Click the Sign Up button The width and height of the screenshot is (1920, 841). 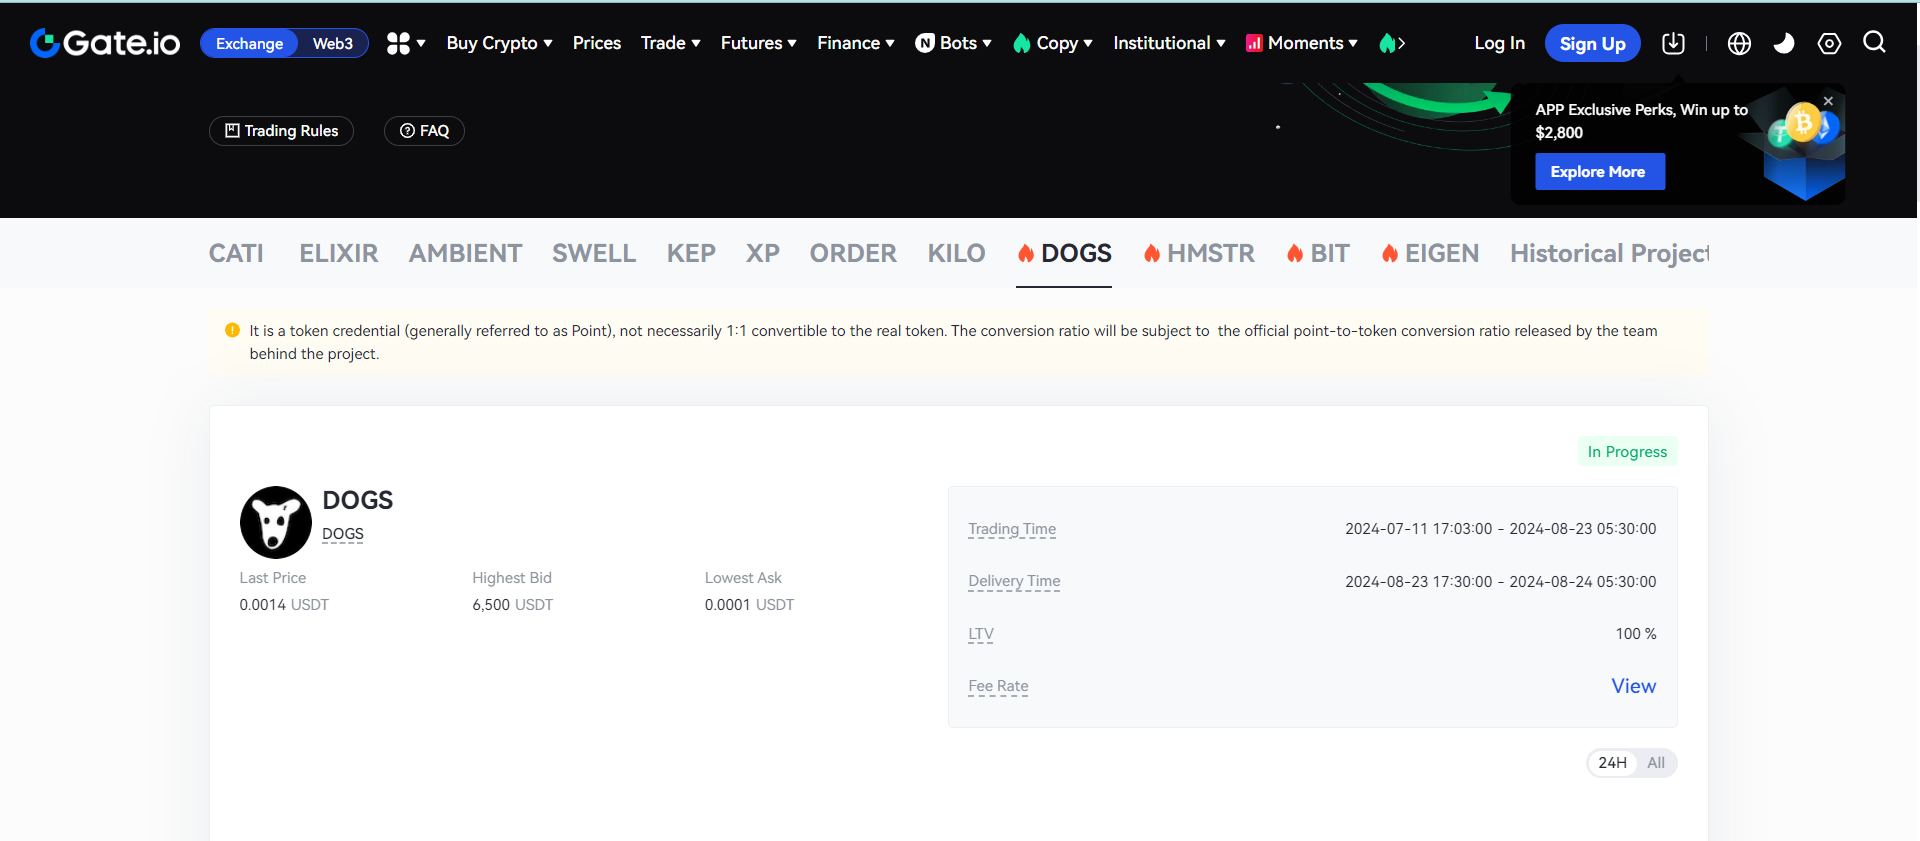[x=1592, y=43]
